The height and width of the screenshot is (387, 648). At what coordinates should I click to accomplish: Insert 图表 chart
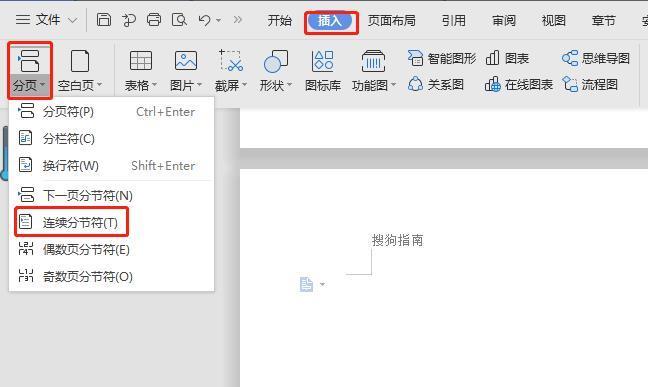(507, 58)
